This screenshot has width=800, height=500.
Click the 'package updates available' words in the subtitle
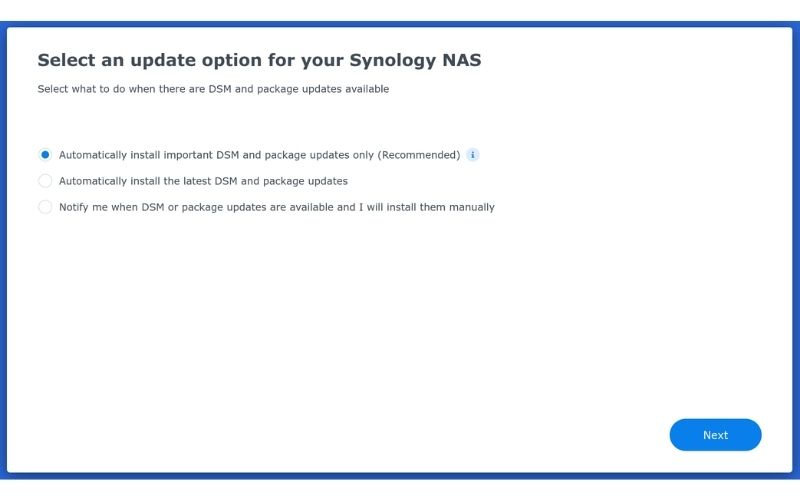coord(323,89)
